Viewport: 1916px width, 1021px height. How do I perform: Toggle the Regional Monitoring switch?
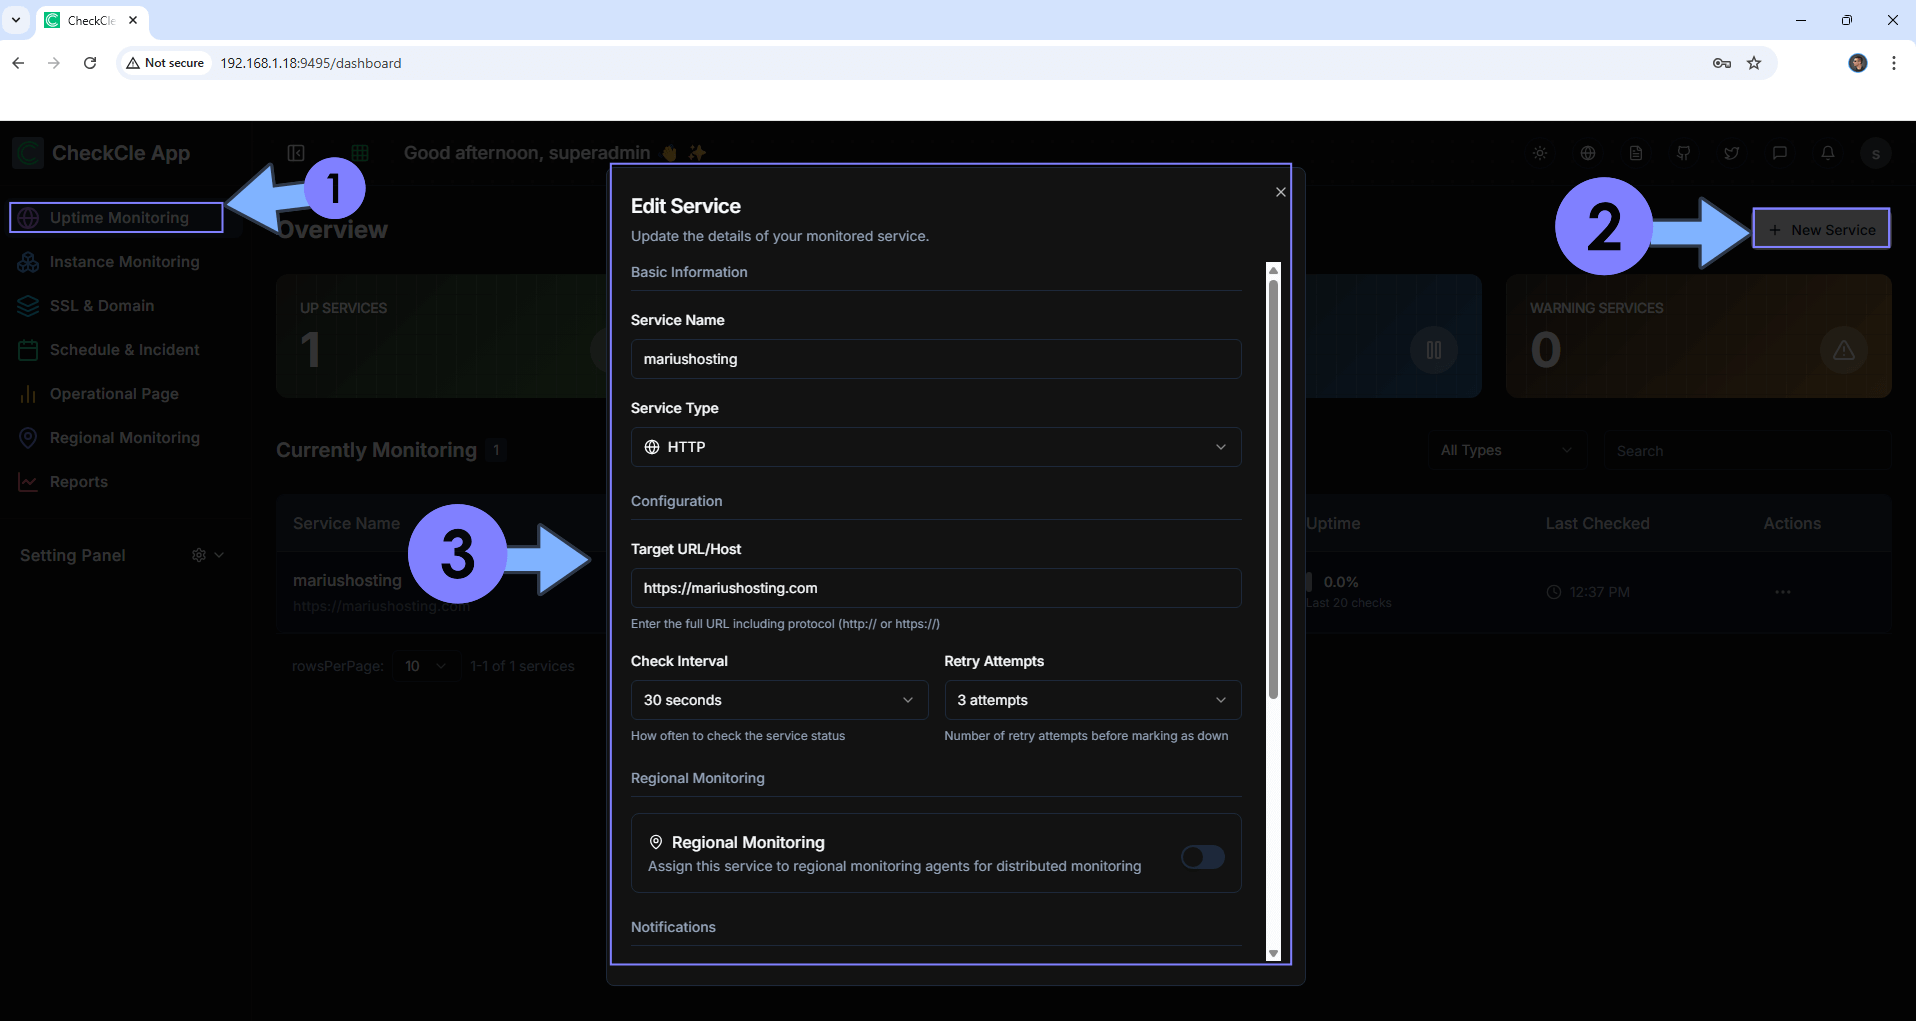pyautogui.click(x=1202, y=857)
